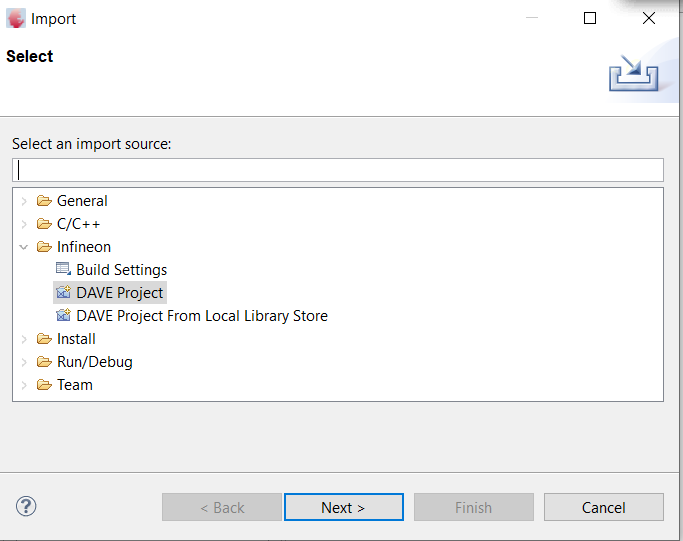Click the Build Settings icon

[x=63, y=269]
